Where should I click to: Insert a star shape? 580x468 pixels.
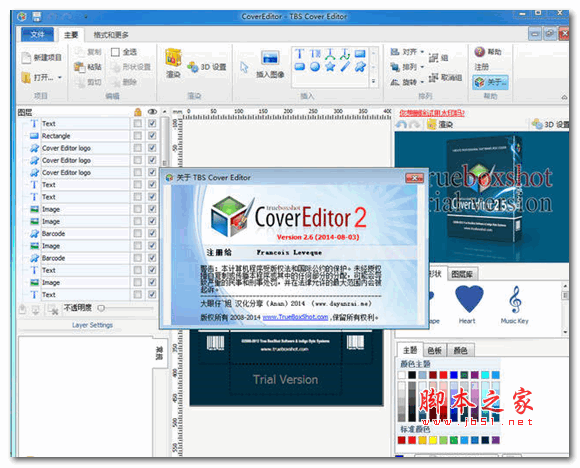[x=330, y=67]
